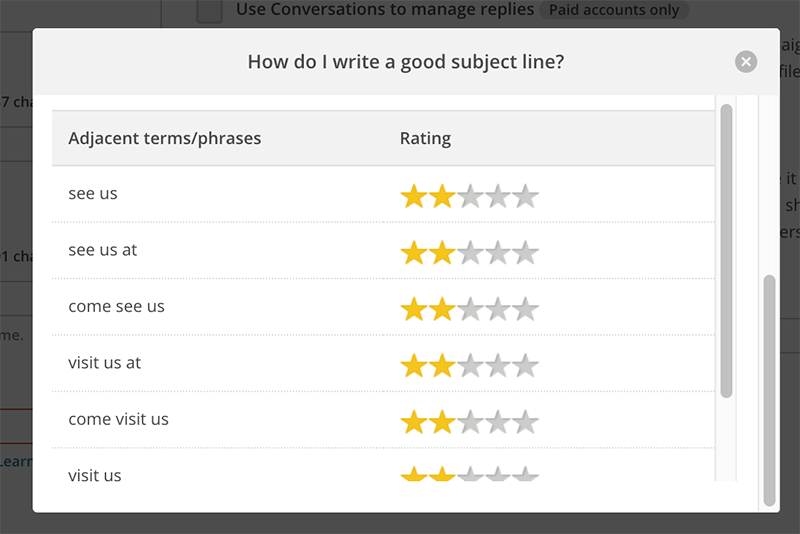Click the second star for 'visit us at'
Screen dimensions: 800x534
click(442, 366)
